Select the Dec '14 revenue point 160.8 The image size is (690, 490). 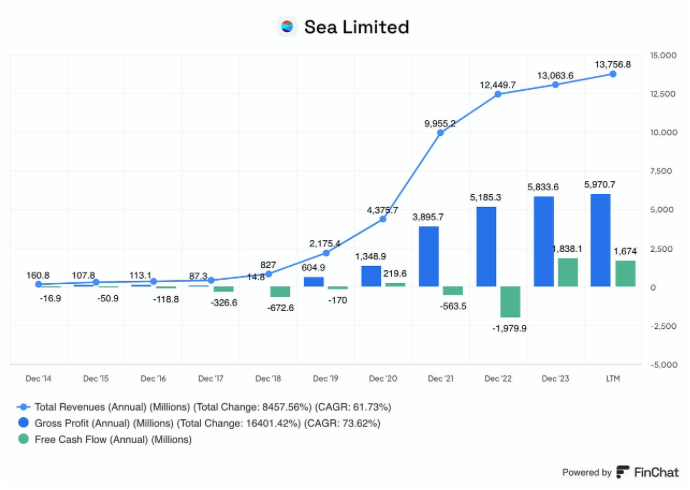38,284
